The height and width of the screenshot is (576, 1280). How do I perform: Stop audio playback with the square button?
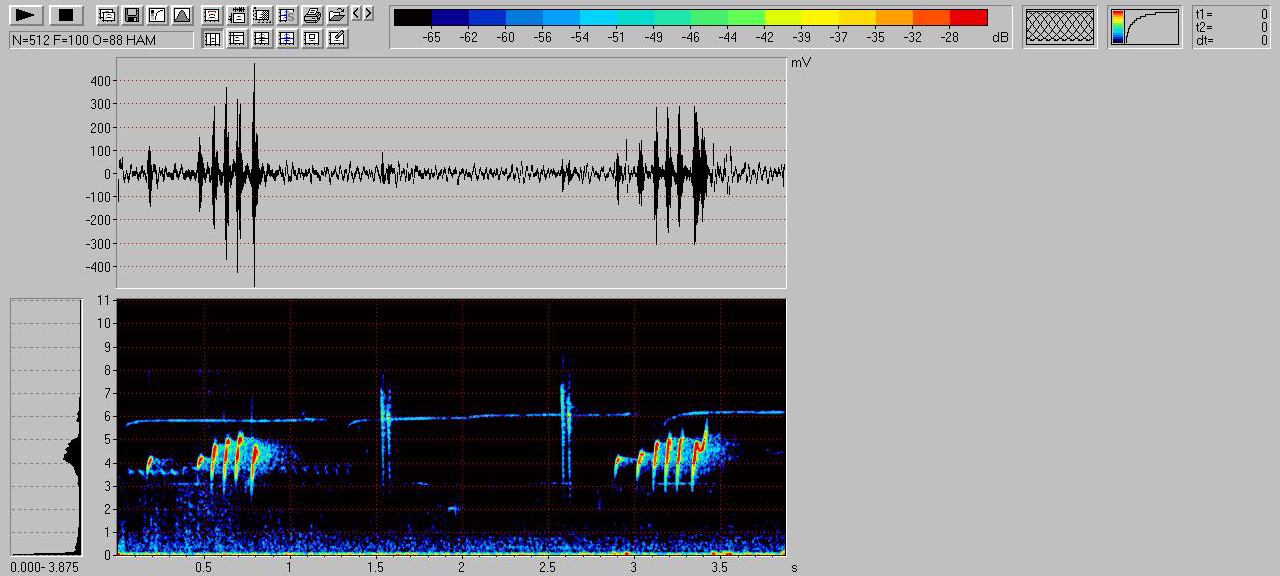(66, 15)
